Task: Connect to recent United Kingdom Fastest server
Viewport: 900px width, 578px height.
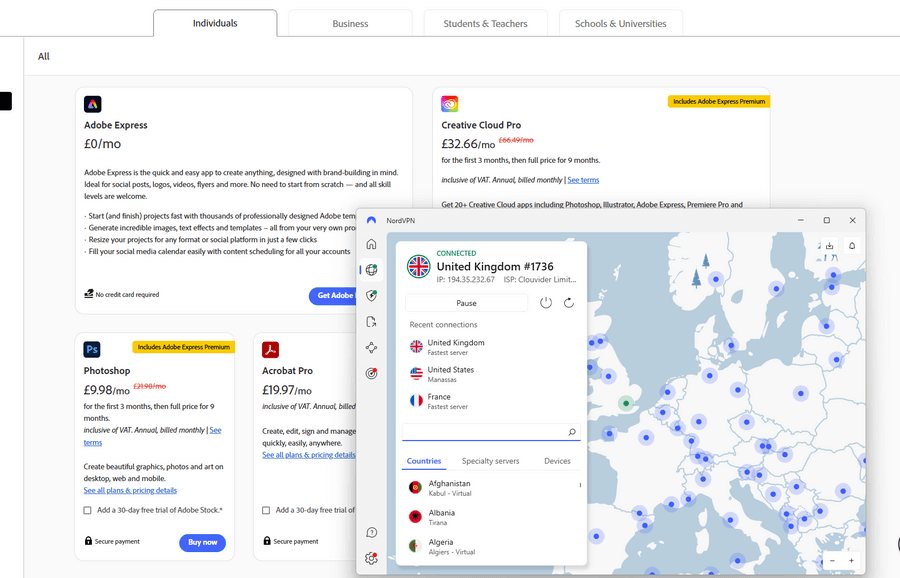Action: pyautogui.click(x=491, y=347)
